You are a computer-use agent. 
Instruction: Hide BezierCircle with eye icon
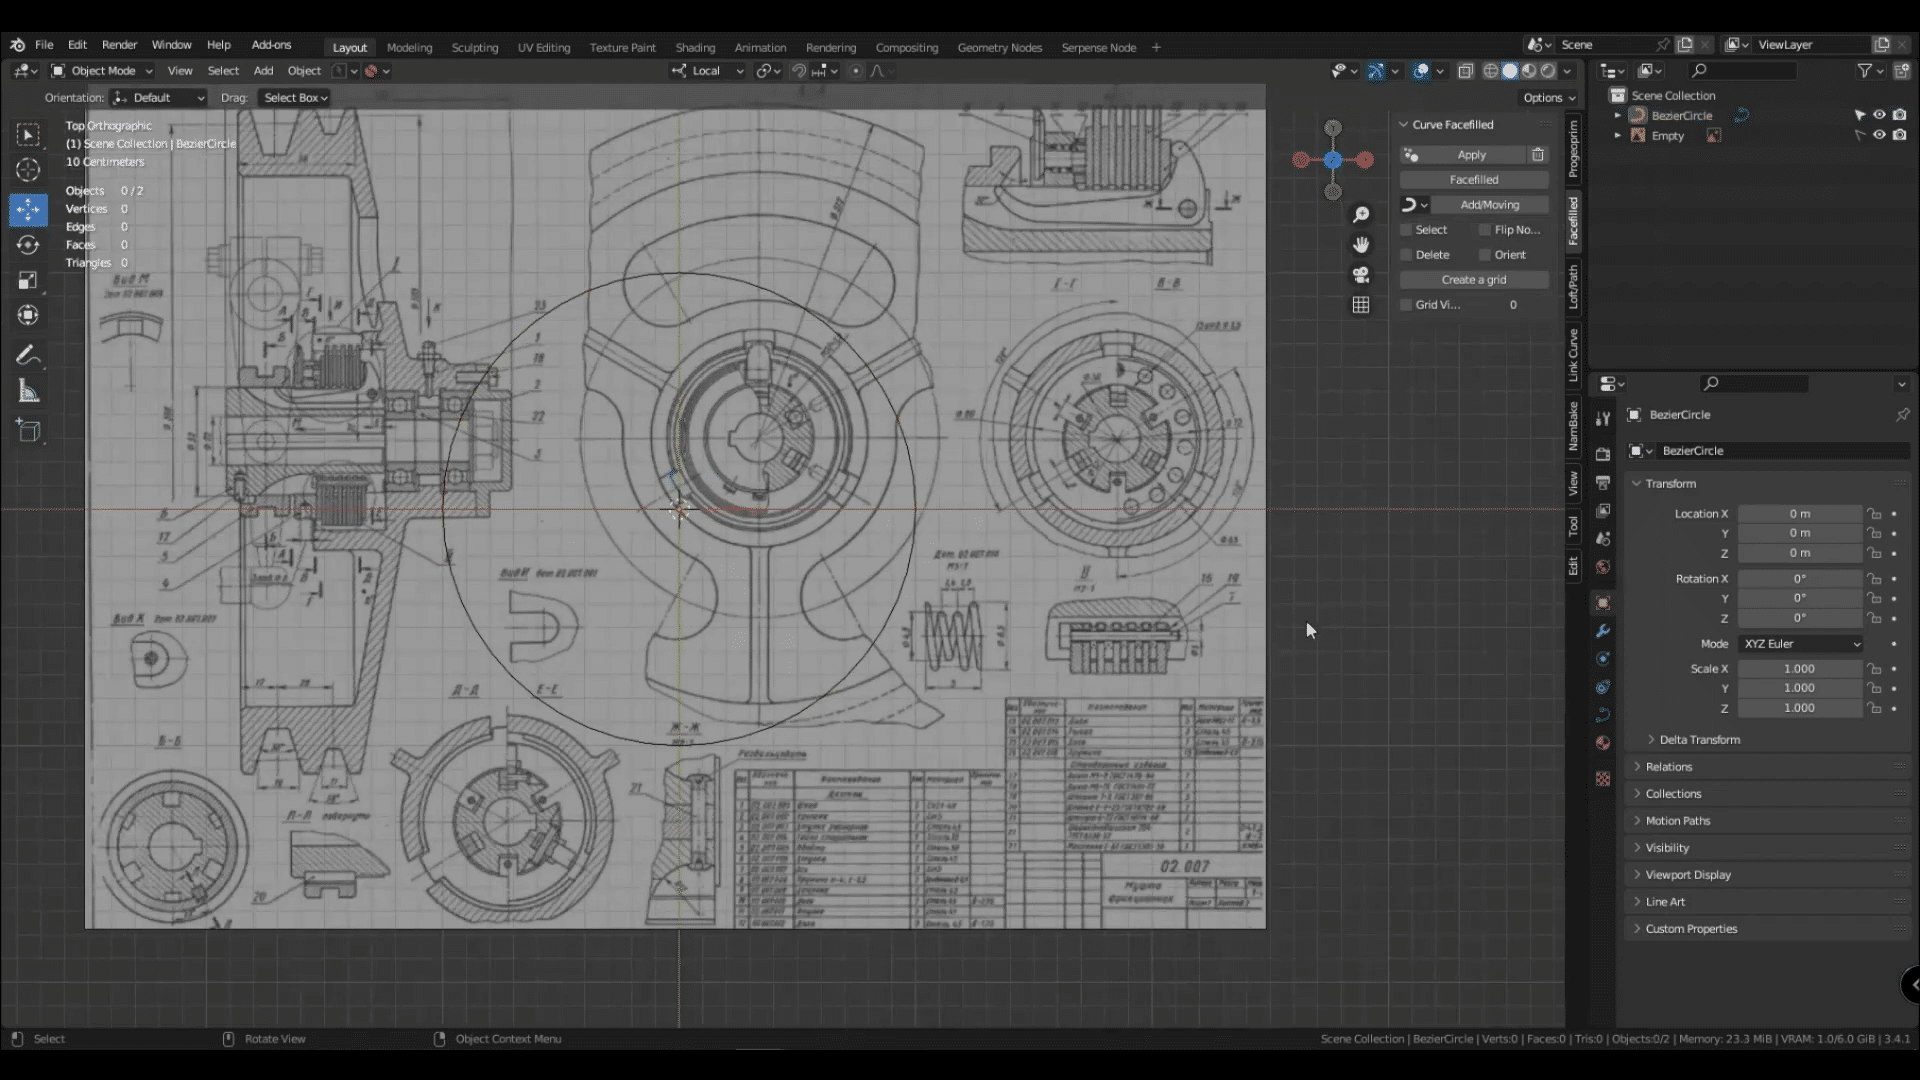[1879, 115]
